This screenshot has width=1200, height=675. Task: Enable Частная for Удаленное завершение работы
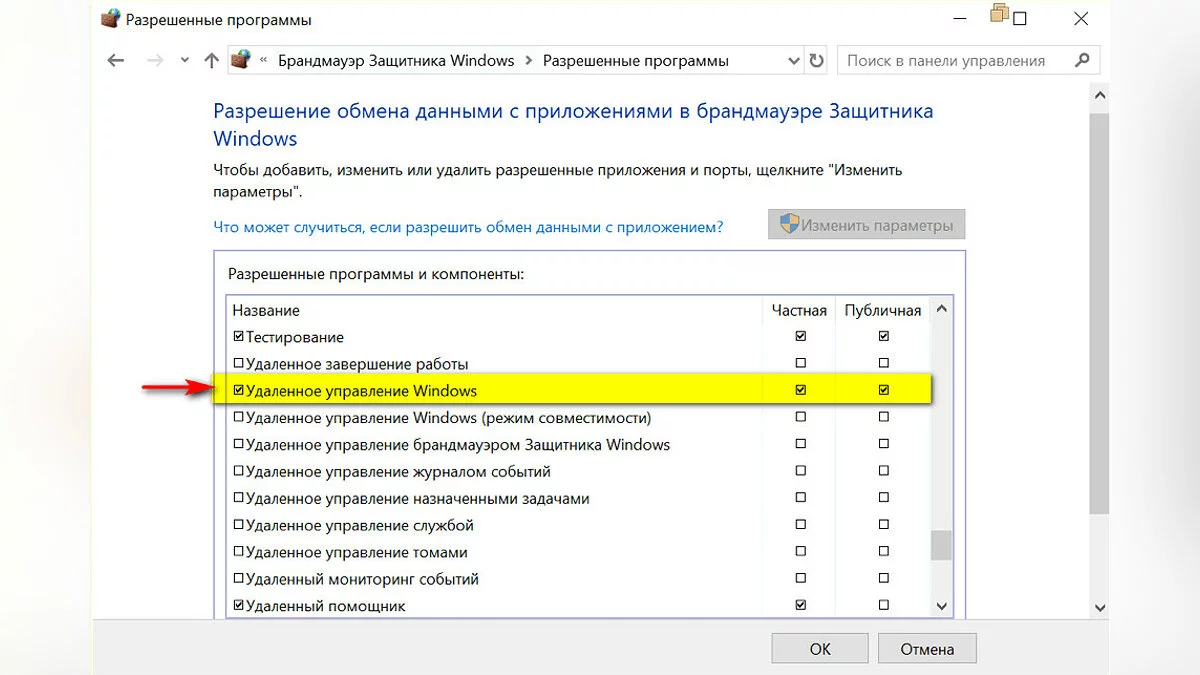click(800, 363)
